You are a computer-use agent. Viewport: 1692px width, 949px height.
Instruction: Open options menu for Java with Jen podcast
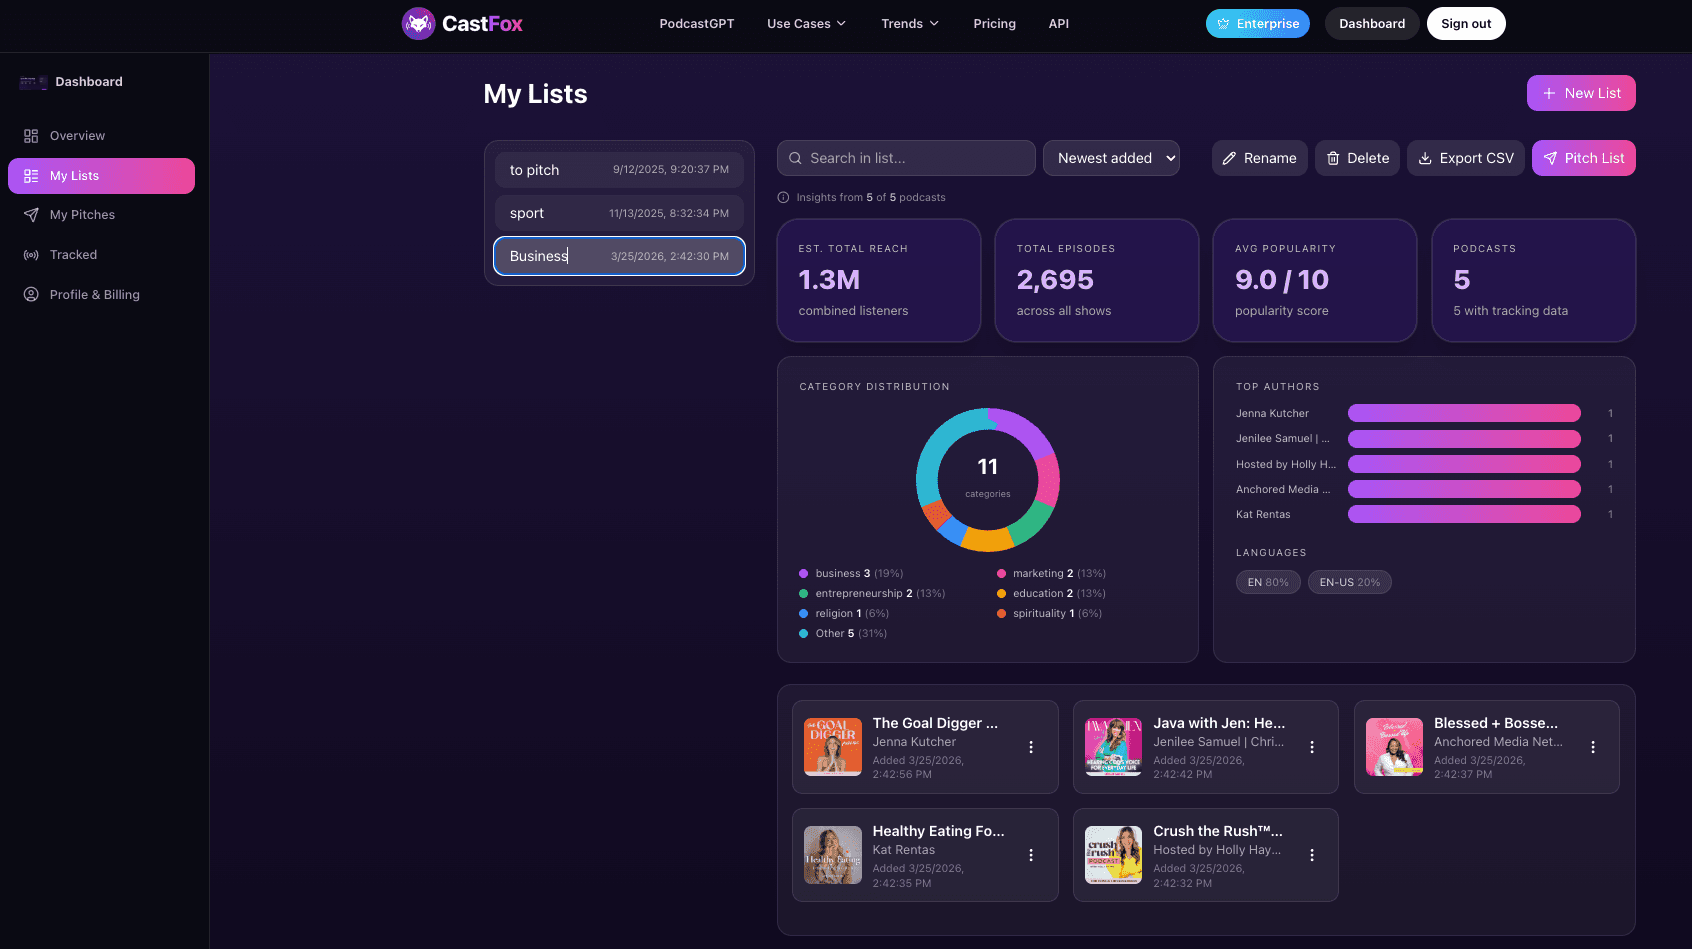(x=1312, y=747)
